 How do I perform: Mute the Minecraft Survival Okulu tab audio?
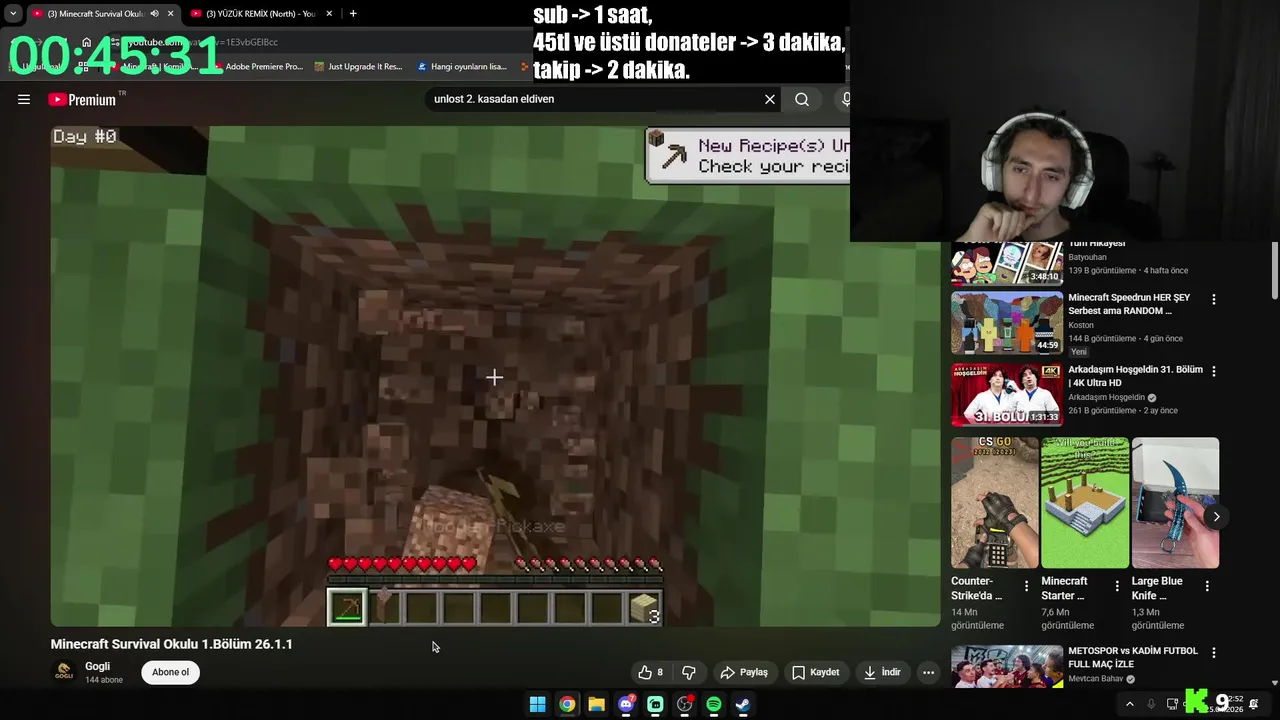(x=154, y=13)
